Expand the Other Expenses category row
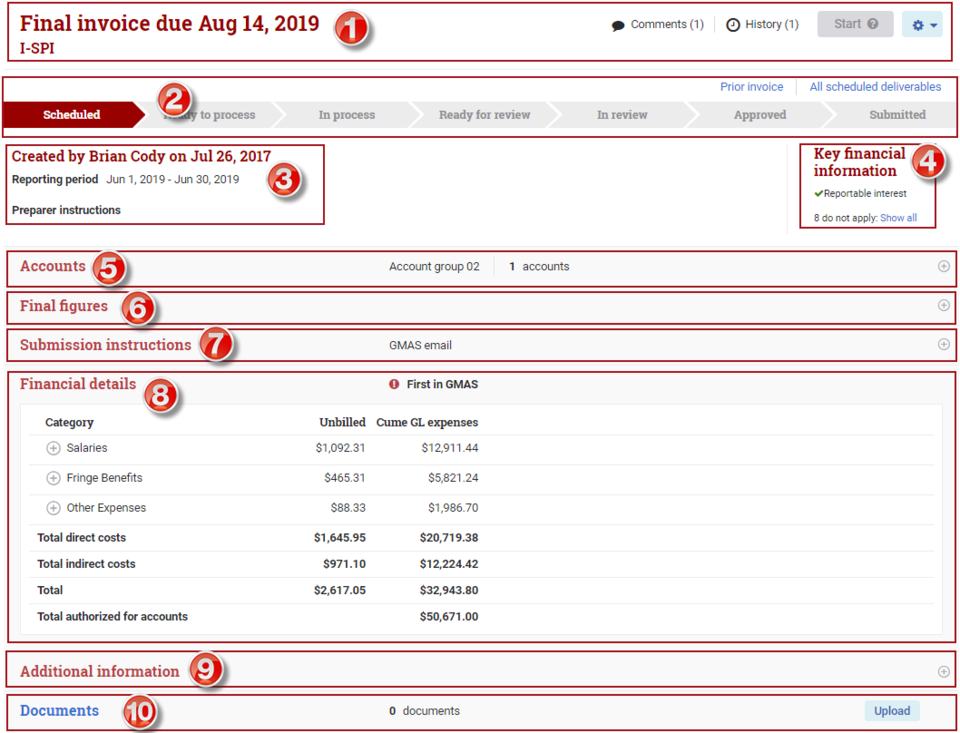The width and height of the screenshot is (960, 733). click(53, 508)
